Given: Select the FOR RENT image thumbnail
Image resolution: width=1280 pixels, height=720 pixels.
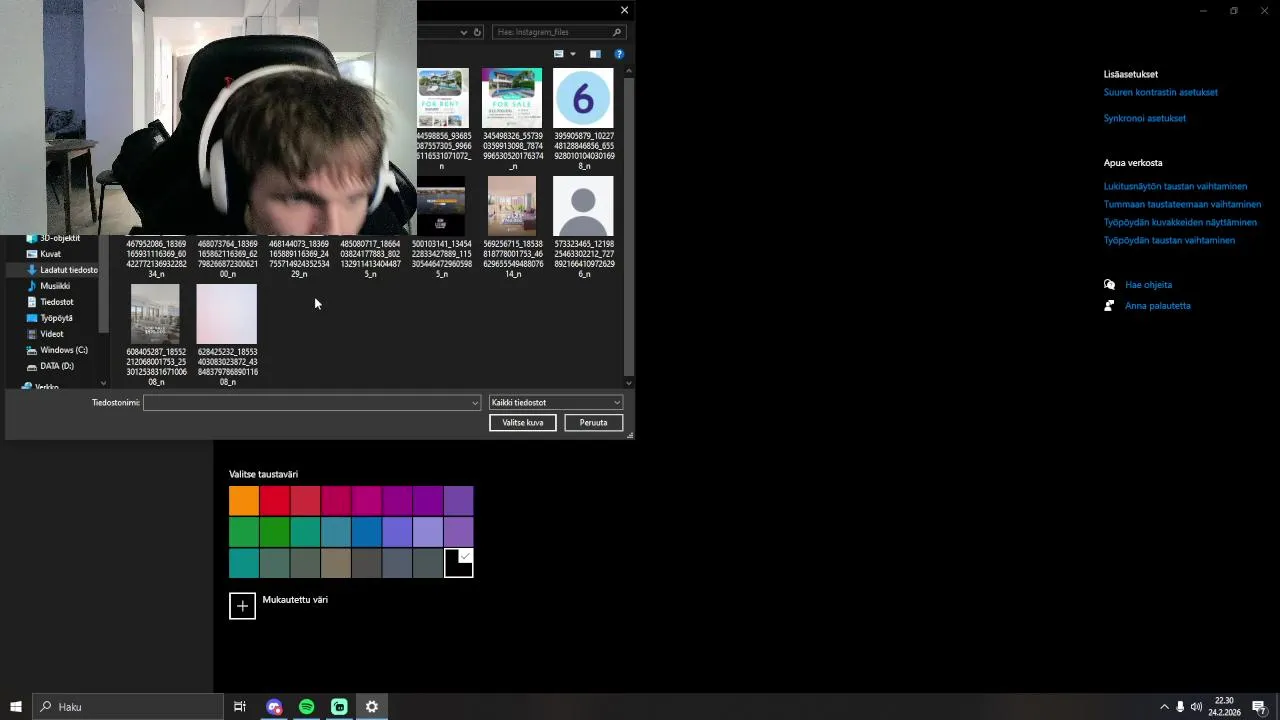Looking at the screenshot, I should pyautogui.click(x=443, y=98).
